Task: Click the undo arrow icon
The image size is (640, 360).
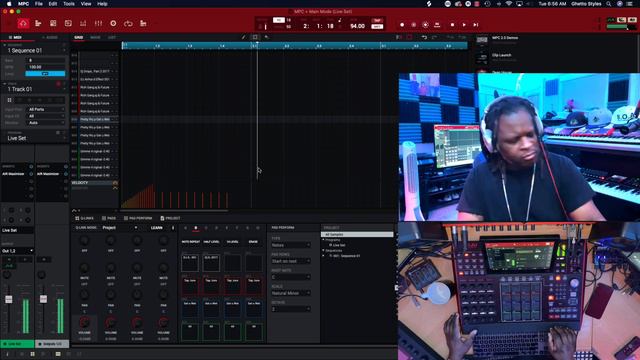Action: [x=424, y=37]
